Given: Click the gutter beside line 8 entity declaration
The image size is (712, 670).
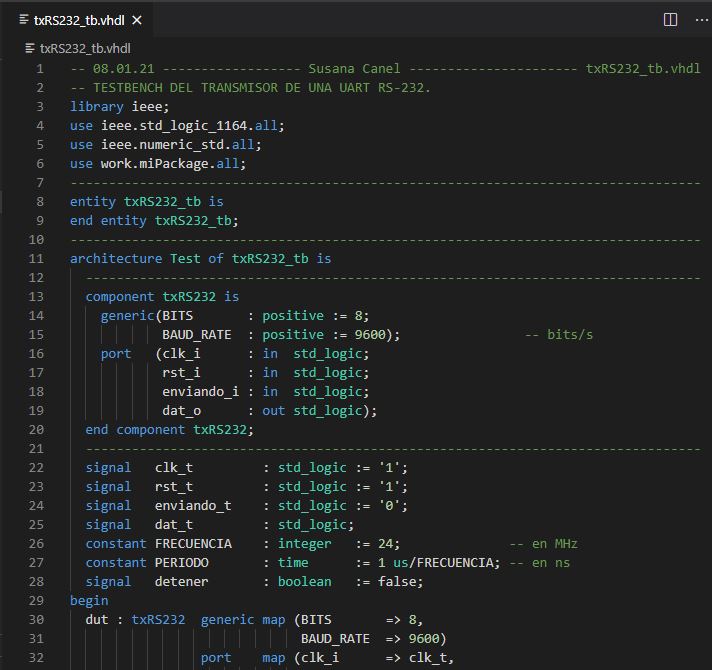Looking at the screenshot, I should (x=39, y=201).
